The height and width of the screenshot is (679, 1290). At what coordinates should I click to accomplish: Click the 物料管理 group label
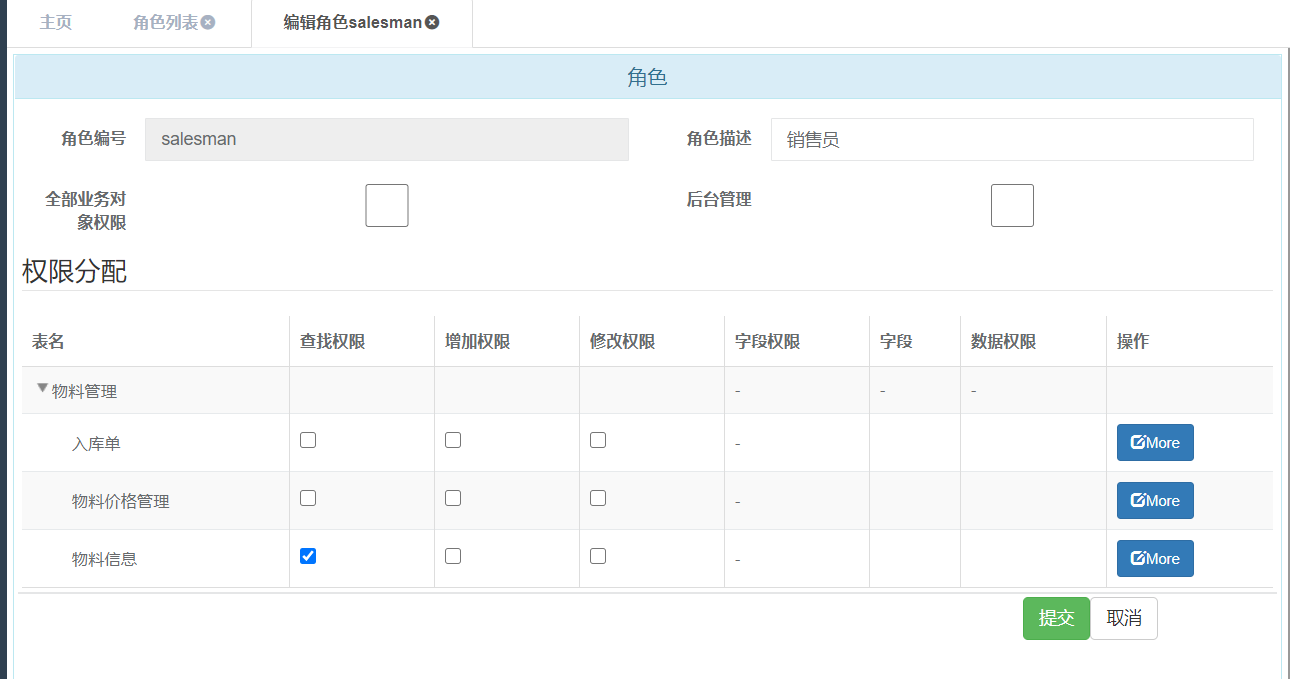pyautogui.click(x=85, y=391)
